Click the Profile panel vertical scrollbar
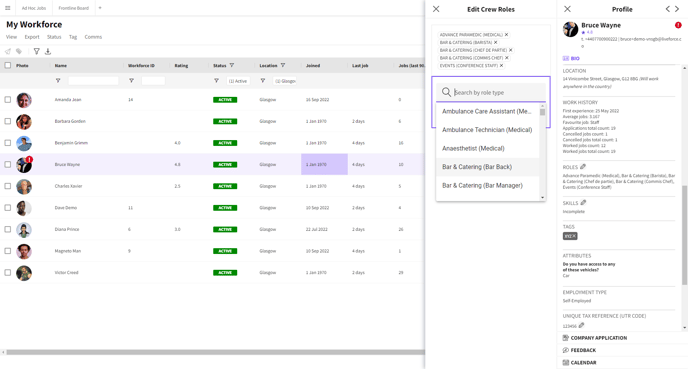The height and width of the screenshot is (369, 688). click(684, 235)
